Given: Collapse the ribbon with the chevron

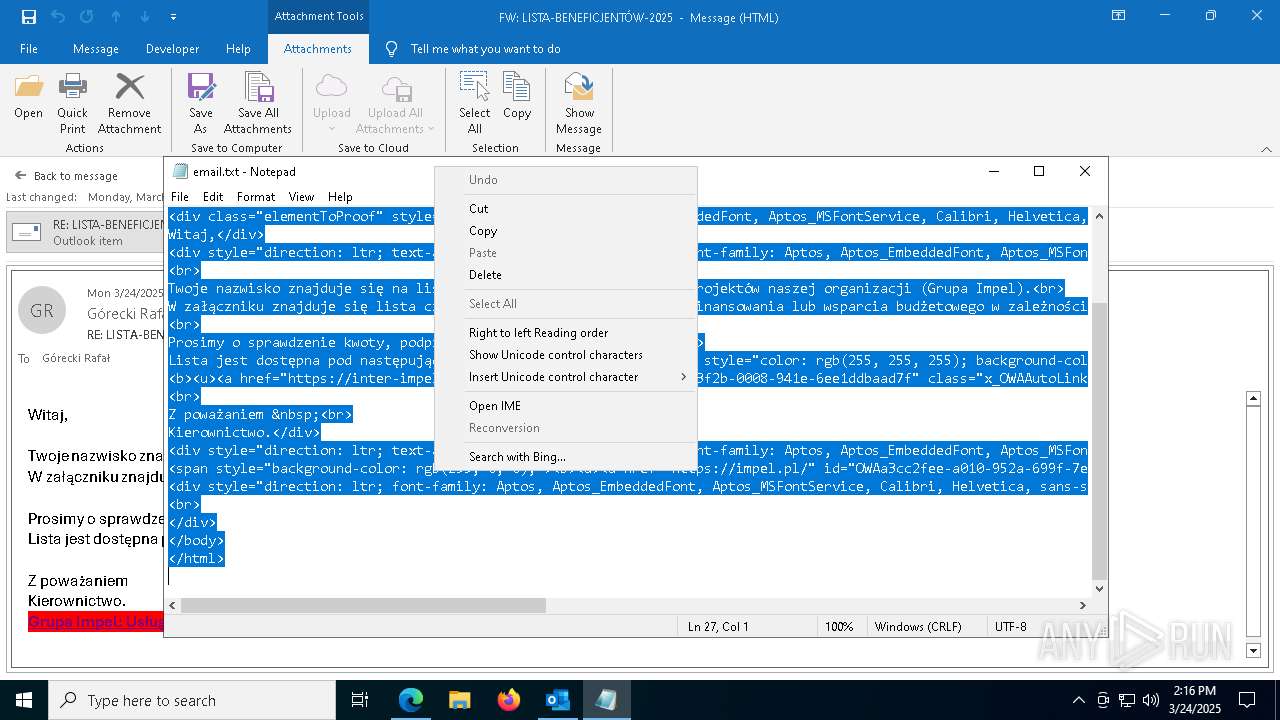Looking at the screenshot, I should pyautogui.click(x=1266, y=149).
